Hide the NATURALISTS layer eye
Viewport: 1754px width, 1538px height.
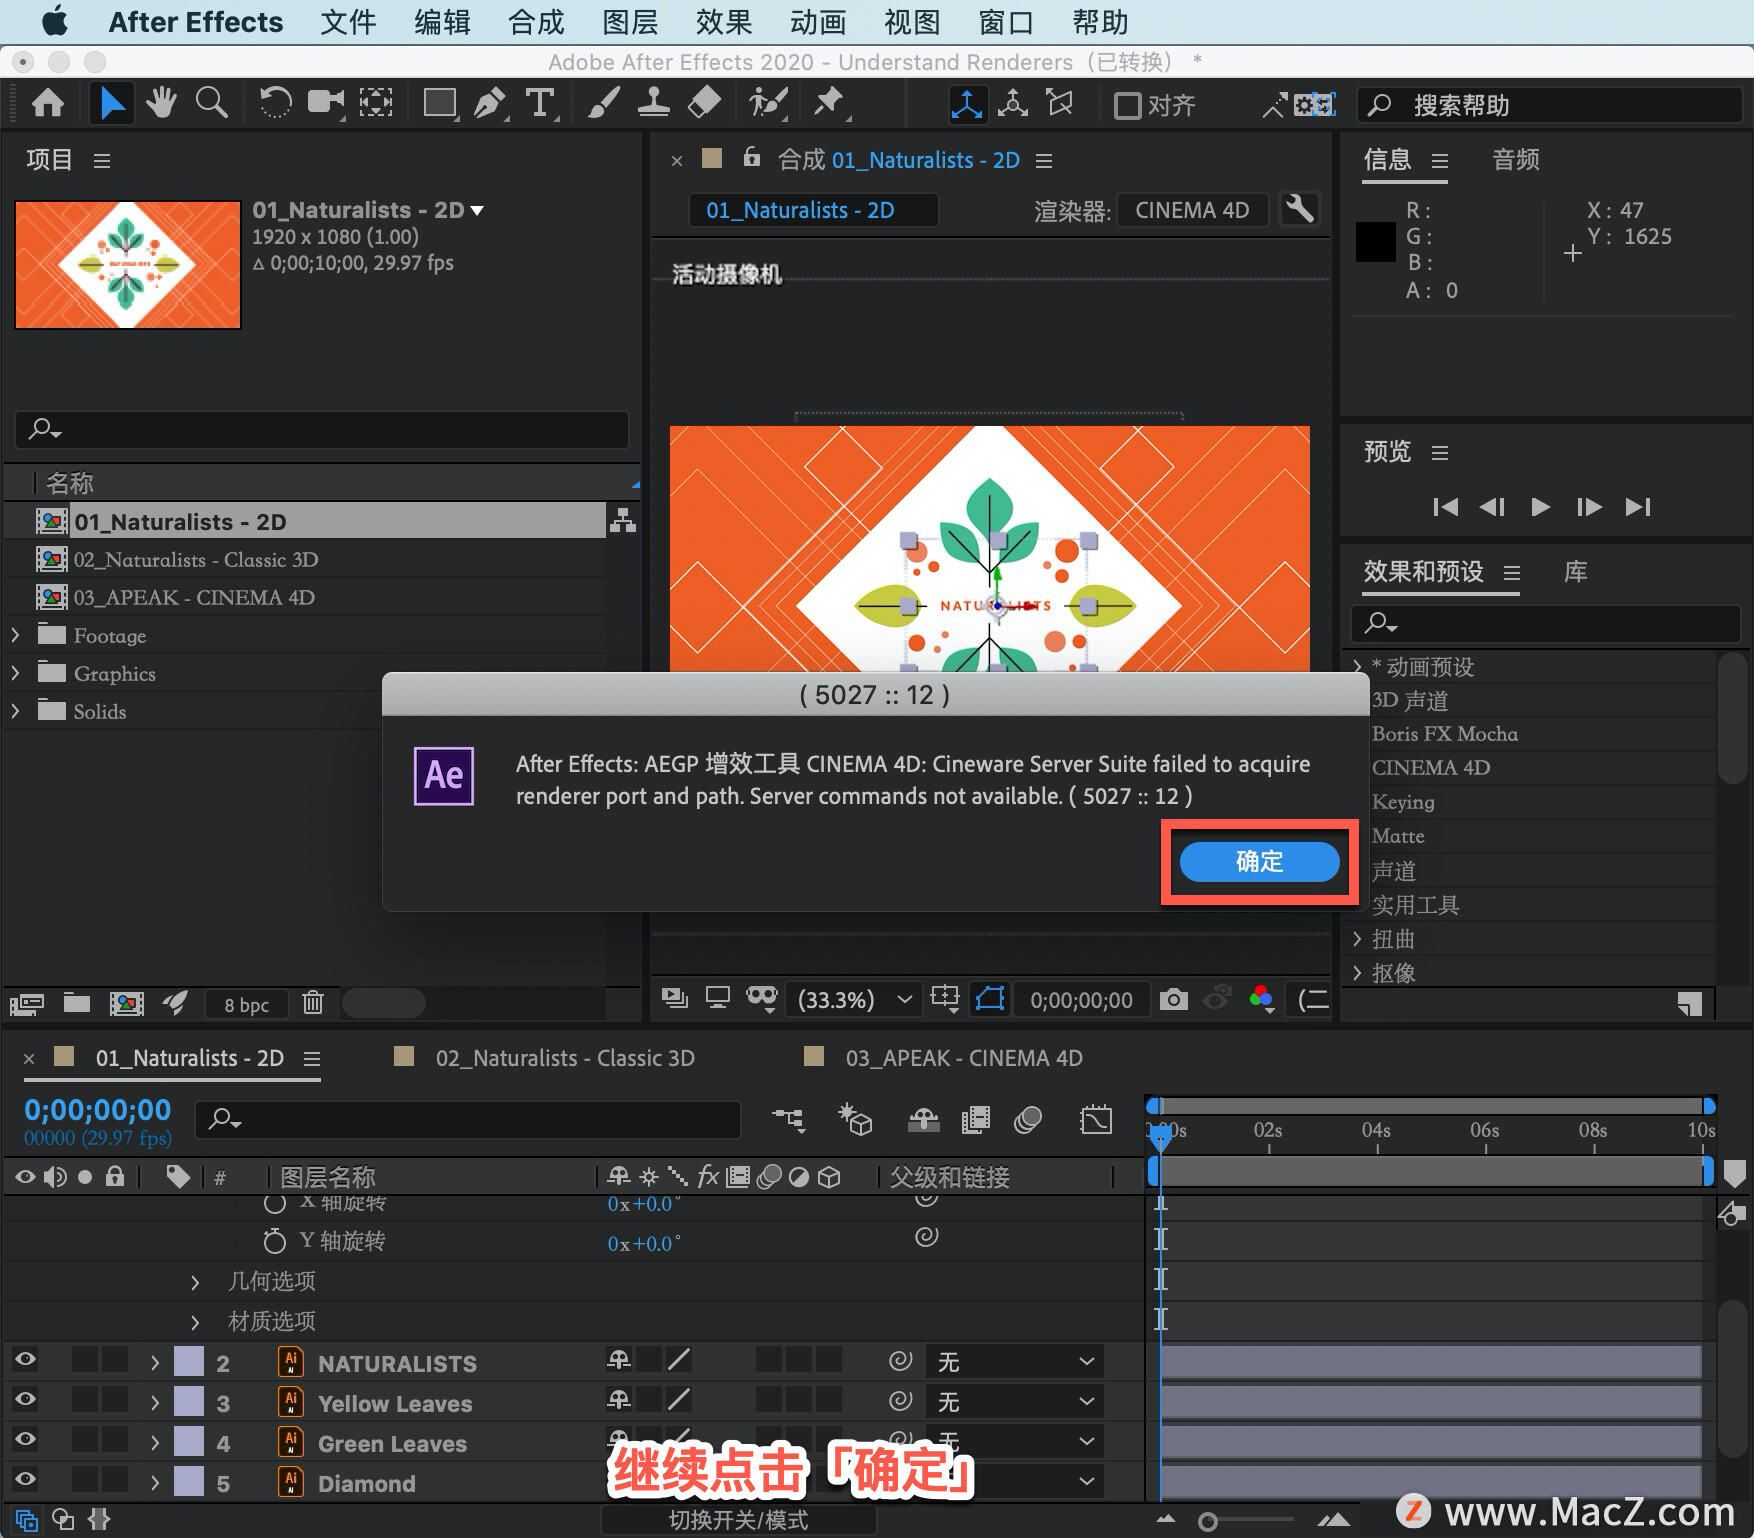(25, 1358)
